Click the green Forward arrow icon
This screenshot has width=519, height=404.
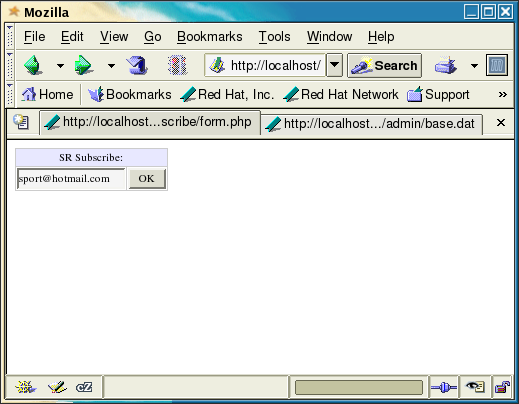pos(83,65)
